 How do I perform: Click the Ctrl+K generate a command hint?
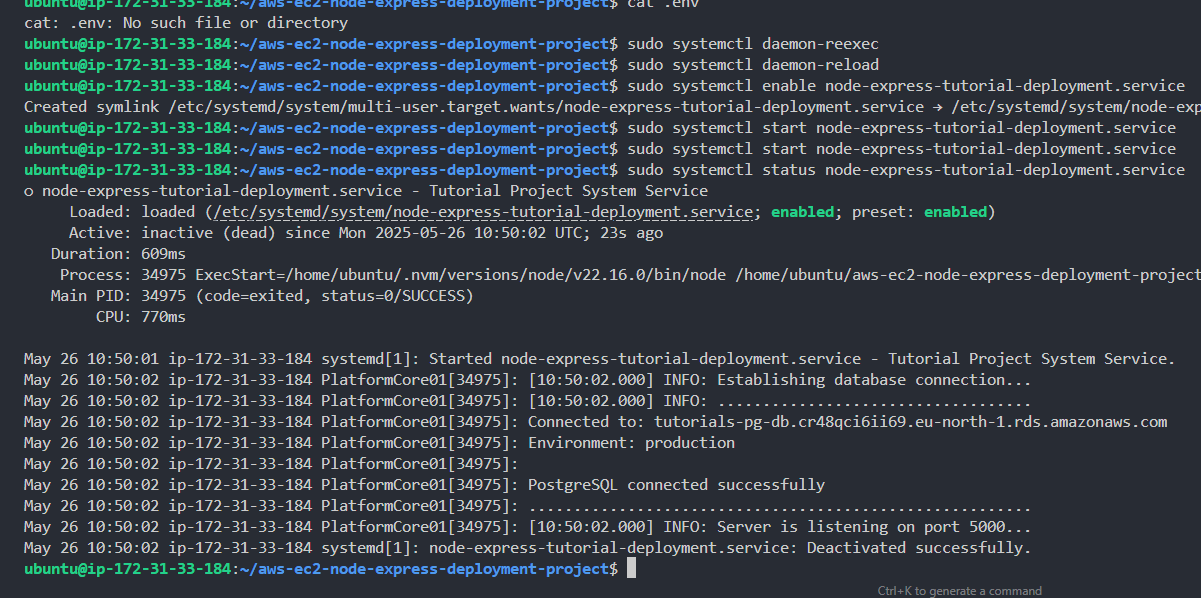(959, 590)
